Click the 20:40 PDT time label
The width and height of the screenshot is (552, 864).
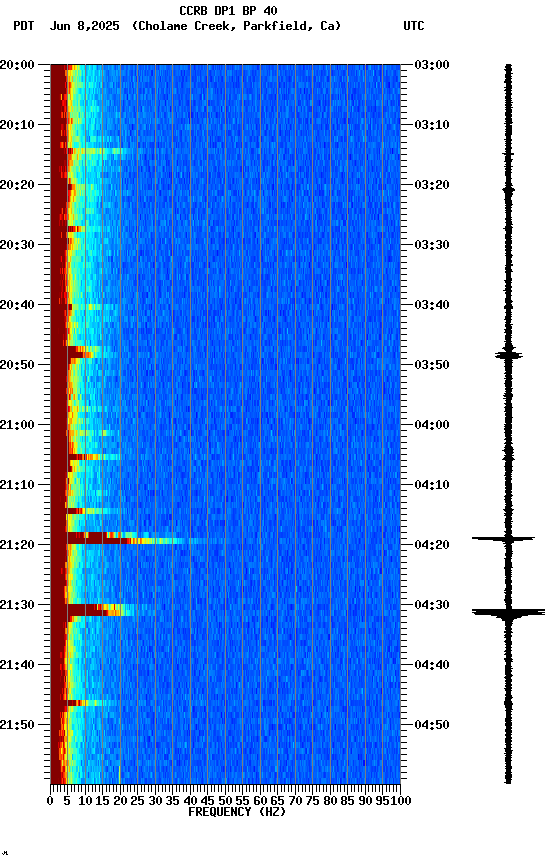17,305
